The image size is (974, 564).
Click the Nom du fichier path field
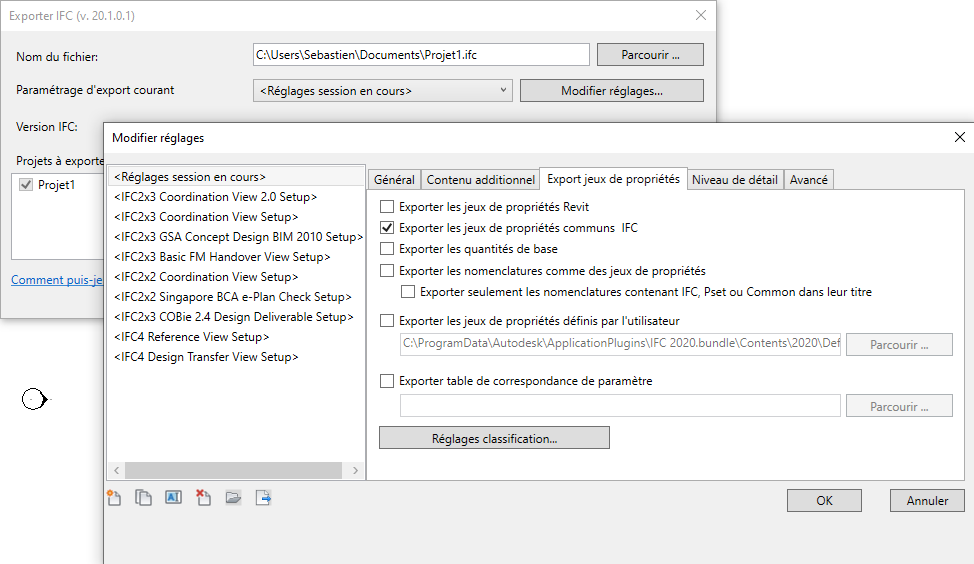click(421, 55)
